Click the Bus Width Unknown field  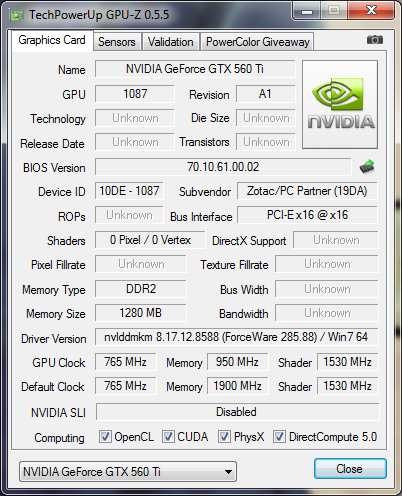pyautogui.click(x=327, y=289)
